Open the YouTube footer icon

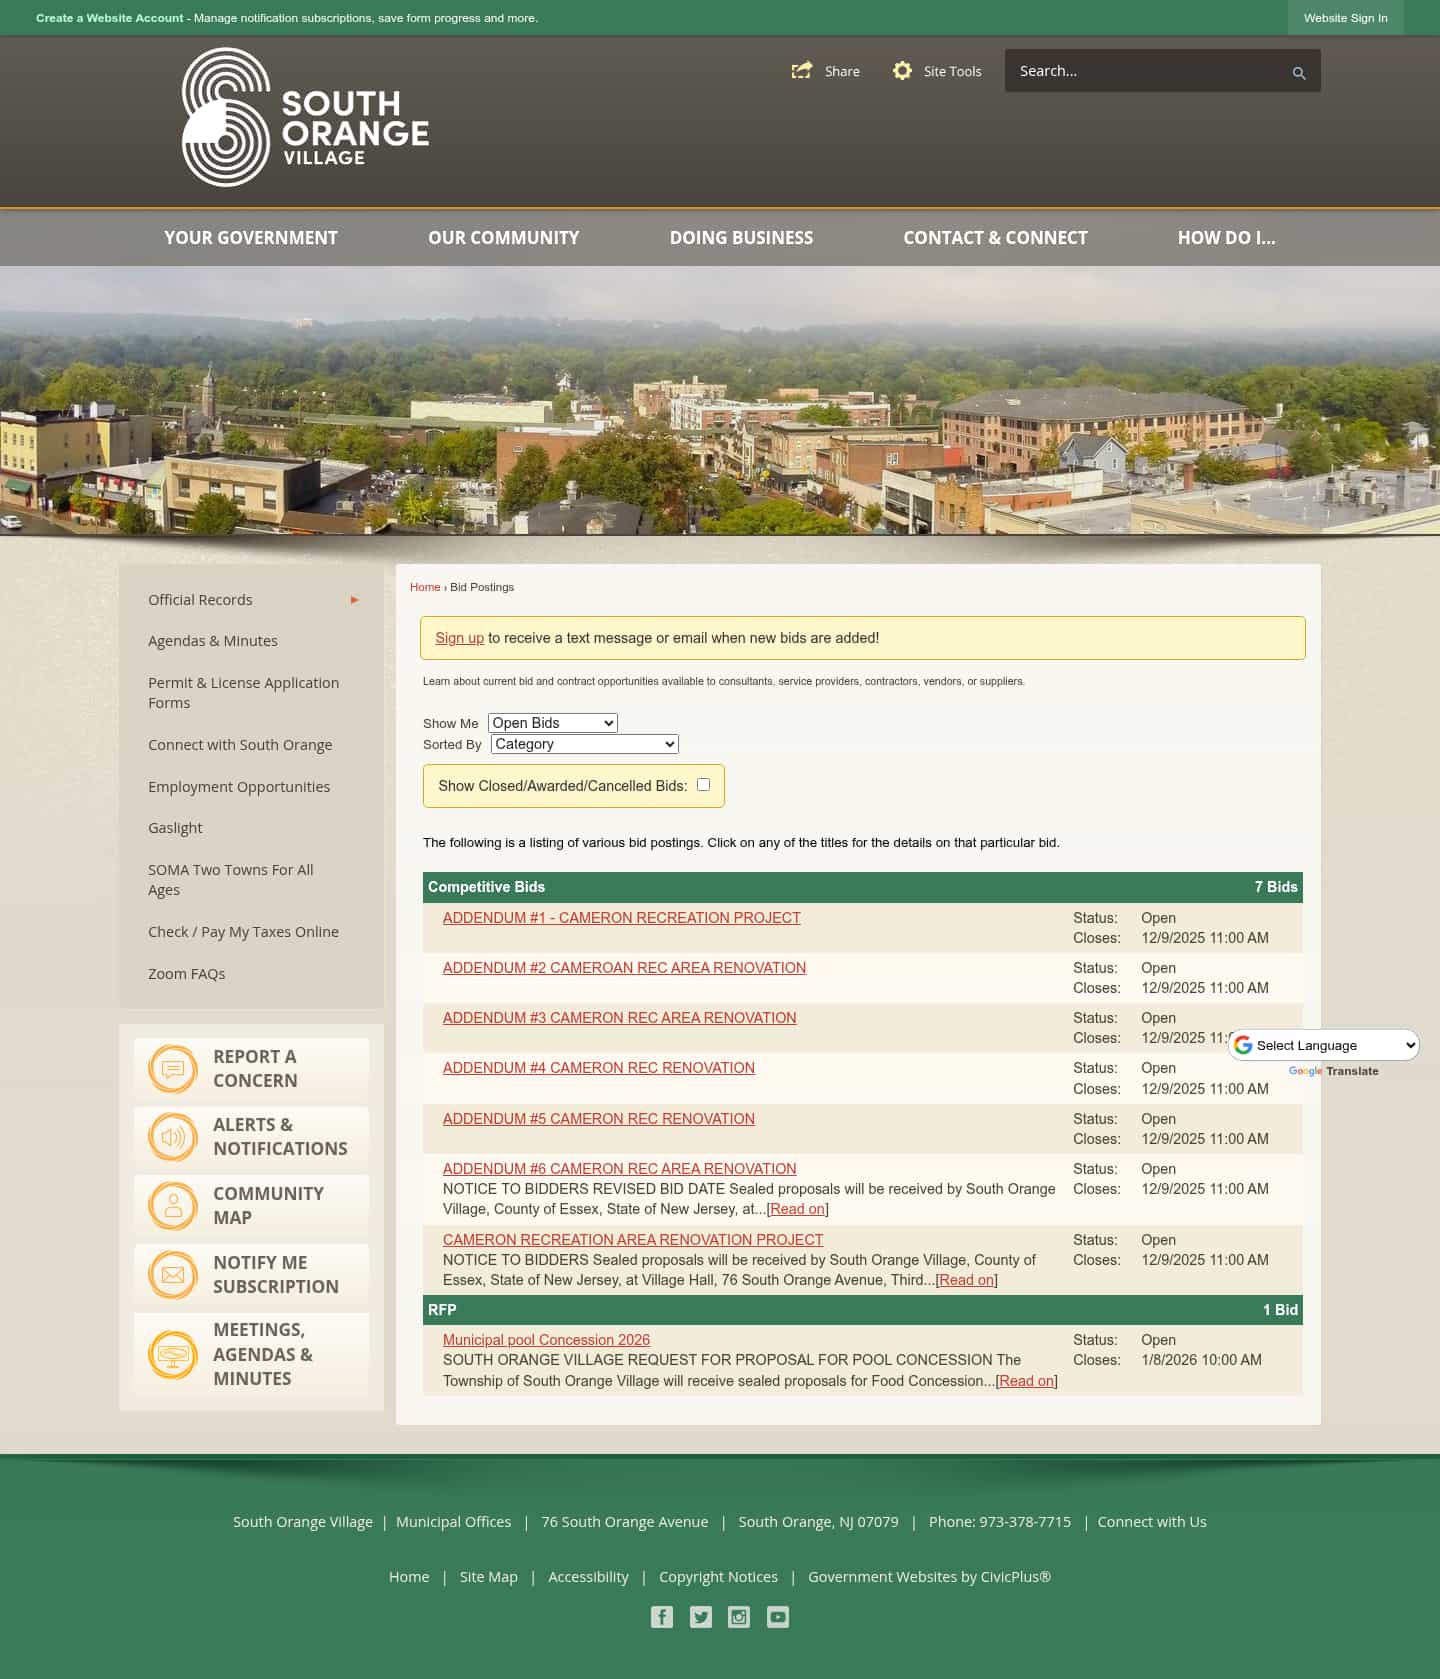778,1617
